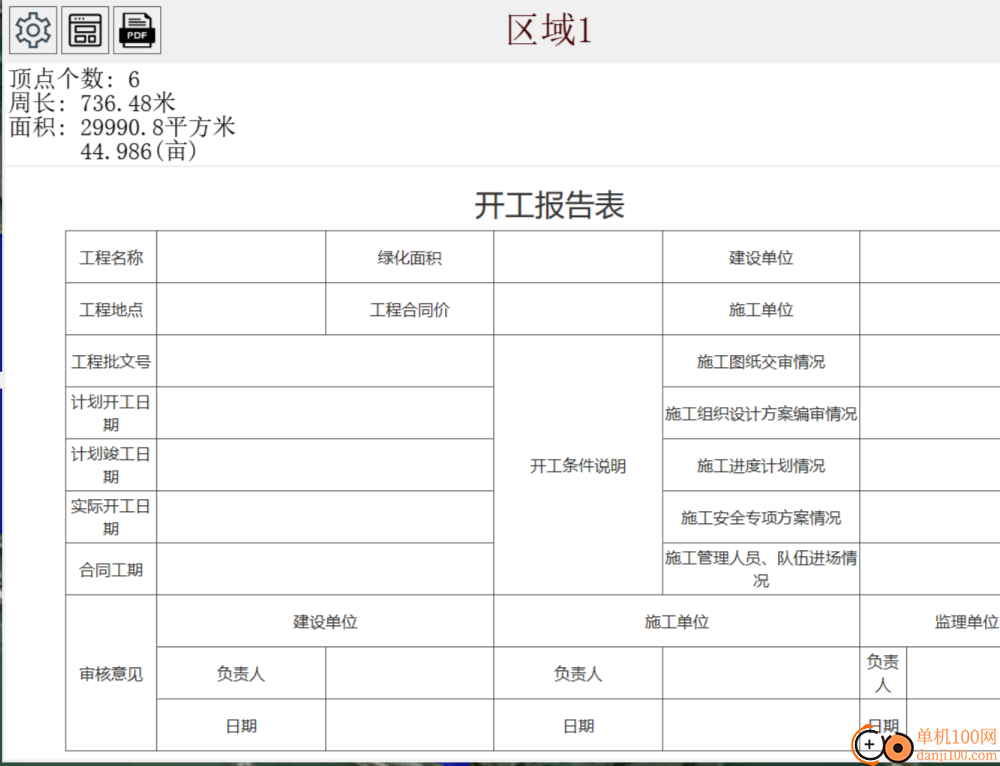The width and height of the screenshot is (1000, 766).
Task: Click the 施工进度计划情况 cell
Action: click(761, 465)
